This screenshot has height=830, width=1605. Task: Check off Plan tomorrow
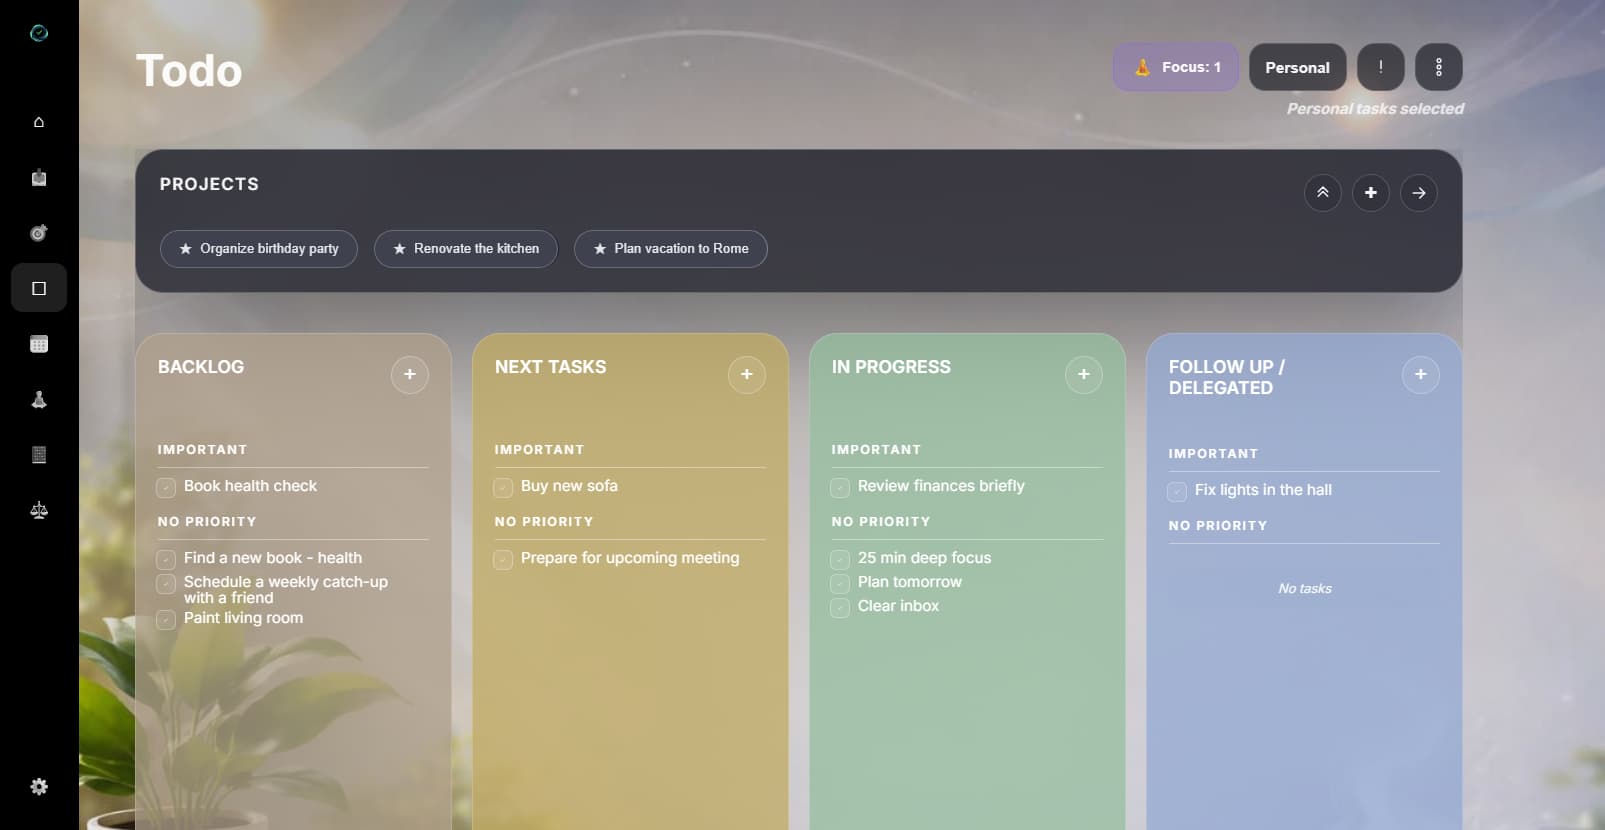[x=840, y=584]
